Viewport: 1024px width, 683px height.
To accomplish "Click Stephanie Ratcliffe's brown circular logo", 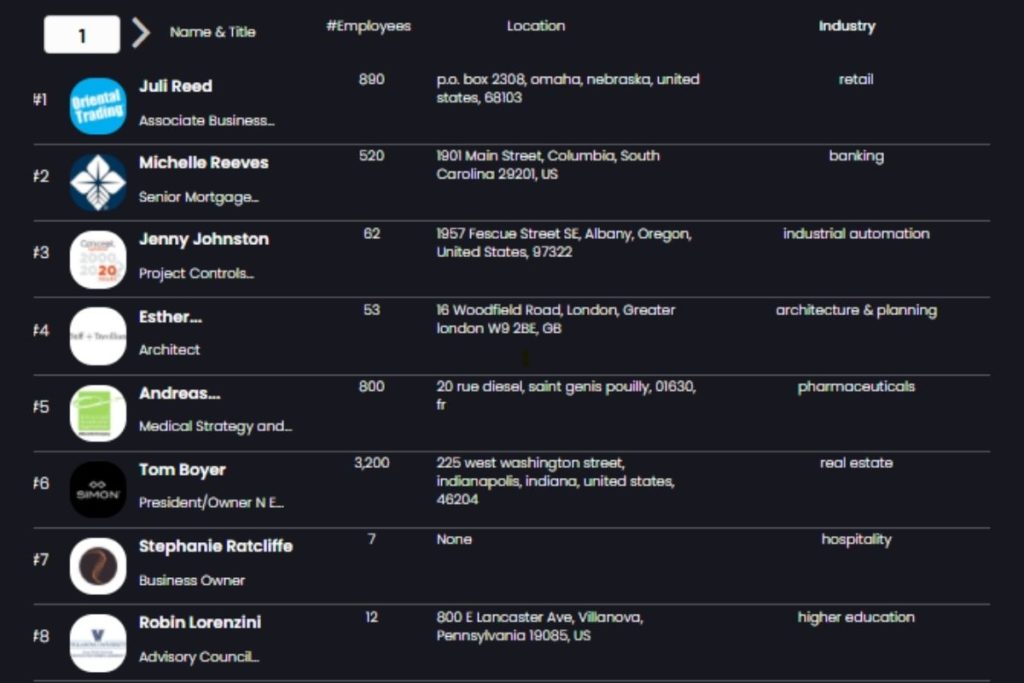I will (x=98, y=566).
